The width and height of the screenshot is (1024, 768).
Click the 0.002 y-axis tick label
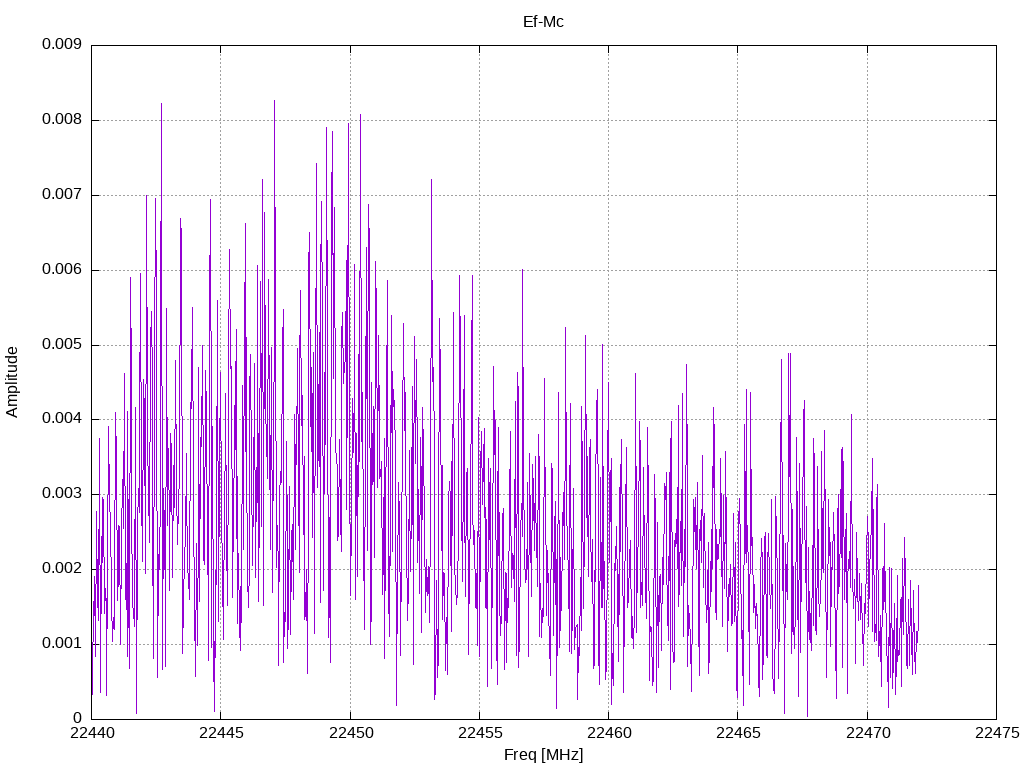point(61,569)
